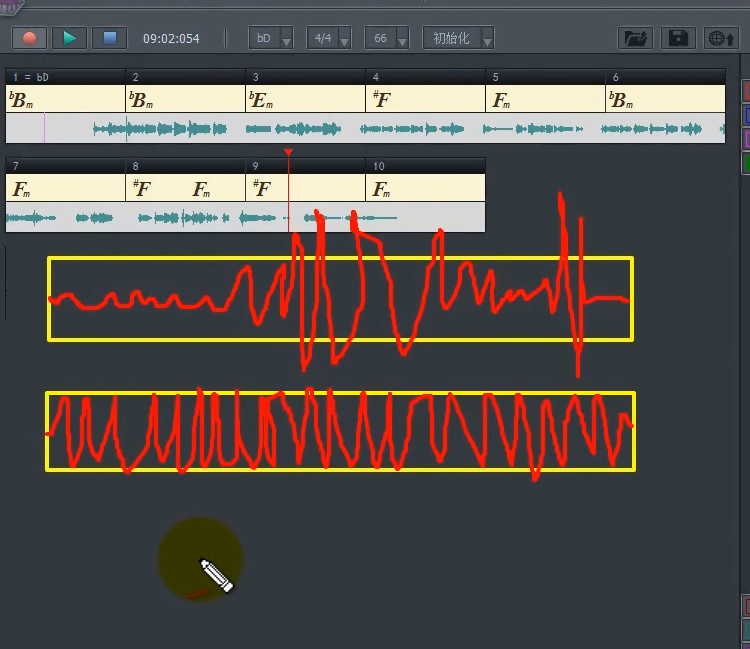Click the waveform under measure 7
Screen dimensions: 750x649
[66, 218]
